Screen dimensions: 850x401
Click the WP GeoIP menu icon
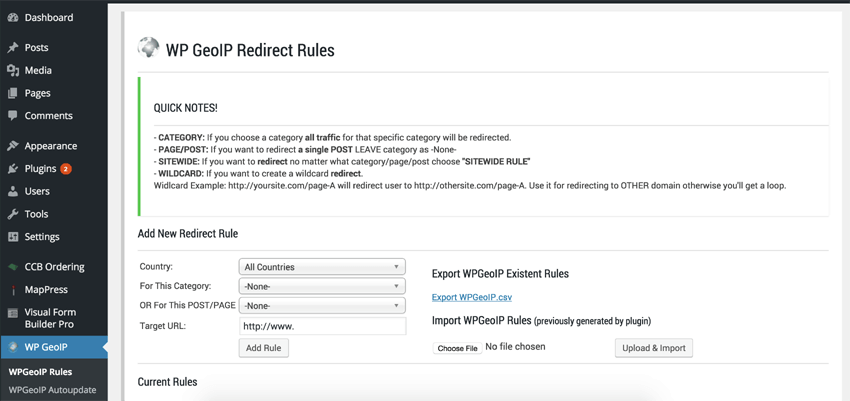(12, 347)
